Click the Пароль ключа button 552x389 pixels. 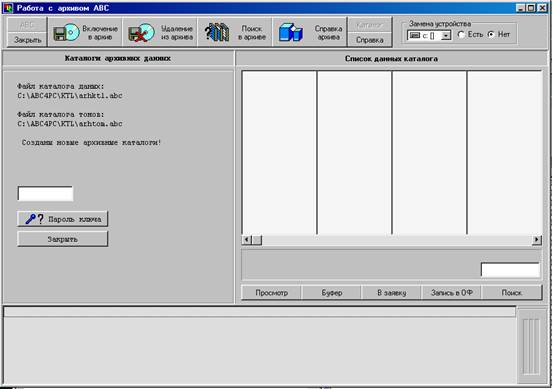[x=63, y=219]
